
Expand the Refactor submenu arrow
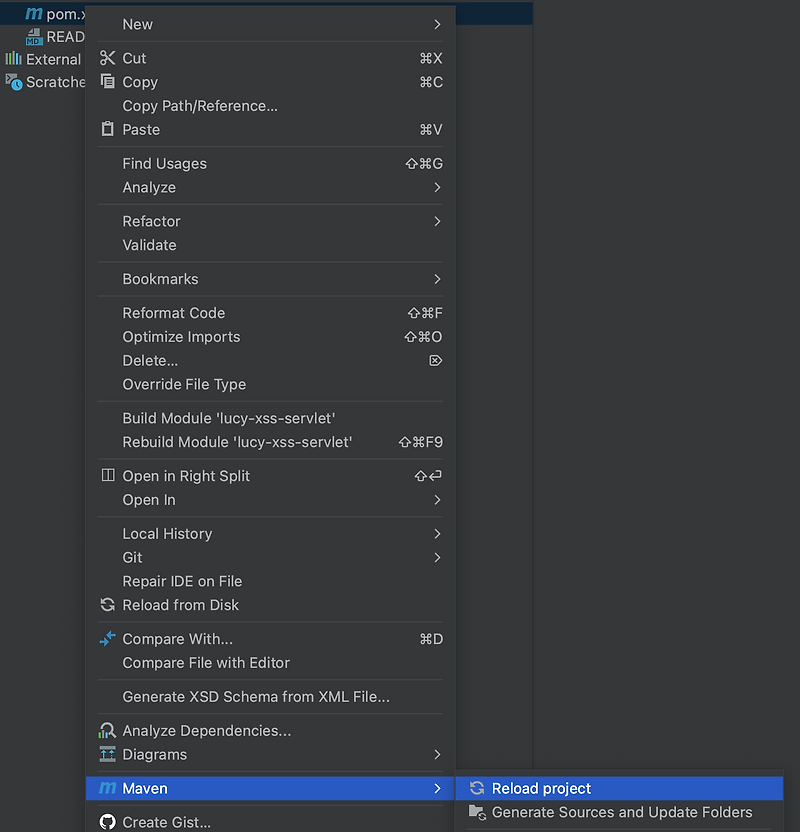coord(437,221)
